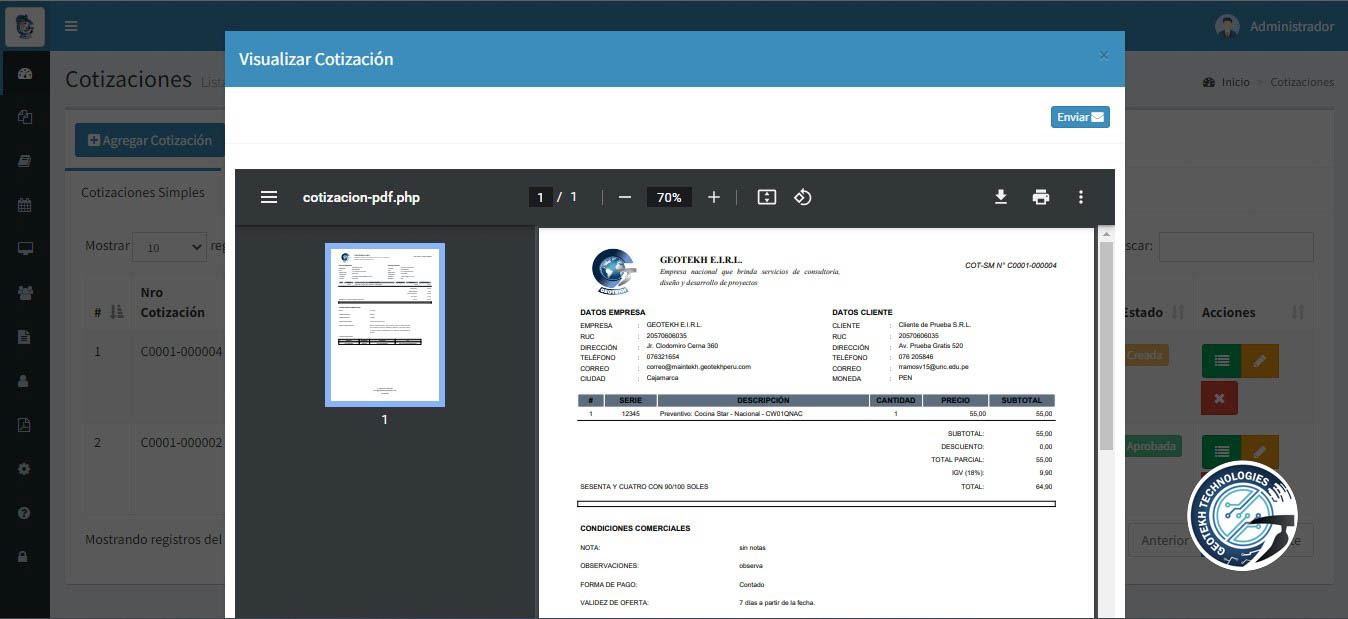Click the PDF viewer vertical scrollbar
Screen dimensions: 1348x619
(x=1105, y=350)
